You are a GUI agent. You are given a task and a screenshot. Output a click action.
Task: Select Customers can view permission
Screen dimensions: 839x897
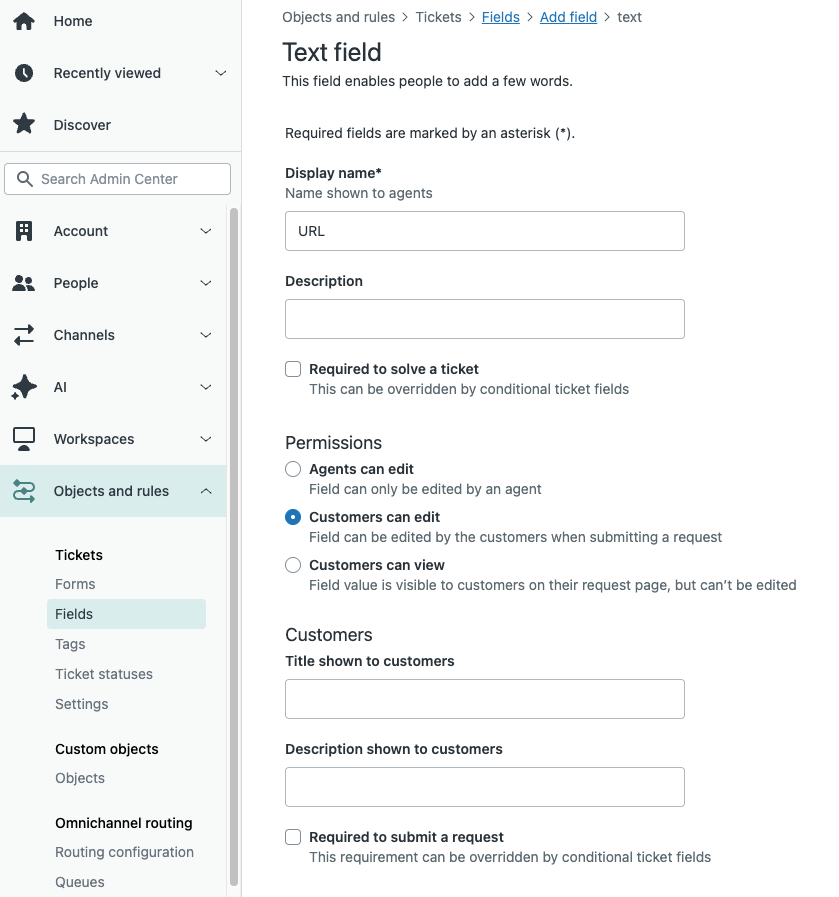(x=293, y=565)
